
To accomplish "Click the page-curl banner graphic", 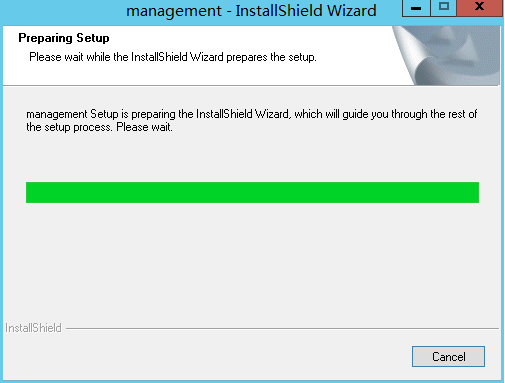I will point(447,55).
